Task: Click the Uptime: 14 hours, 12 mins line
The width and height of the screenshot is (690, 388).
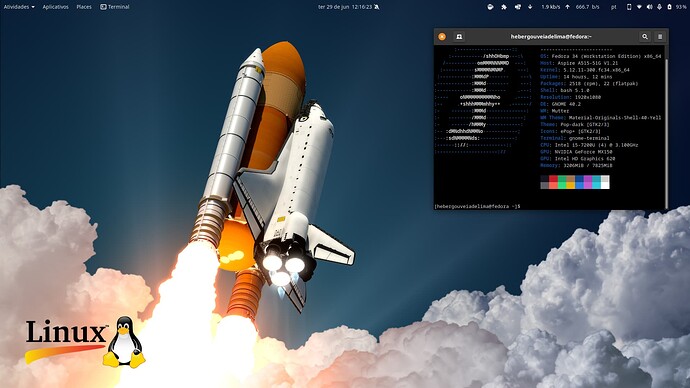Action: click(576, 77)
